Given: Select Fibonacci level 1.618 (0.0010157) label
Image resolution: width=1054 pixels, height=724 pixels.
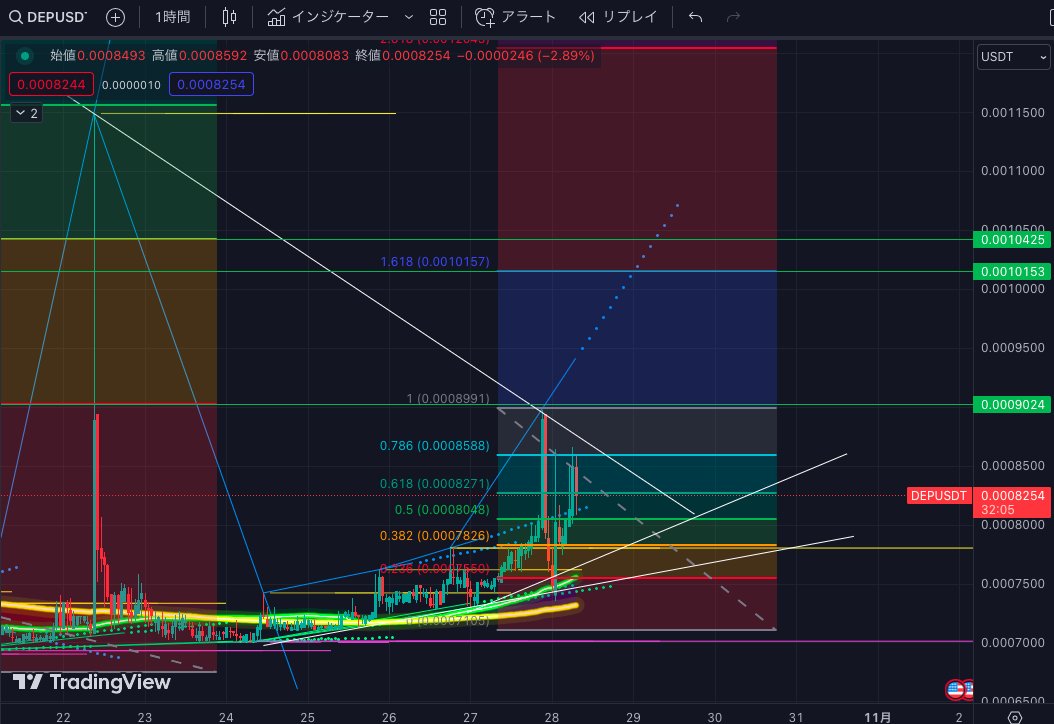Looking at the screenshot, I should click(435, 262).
